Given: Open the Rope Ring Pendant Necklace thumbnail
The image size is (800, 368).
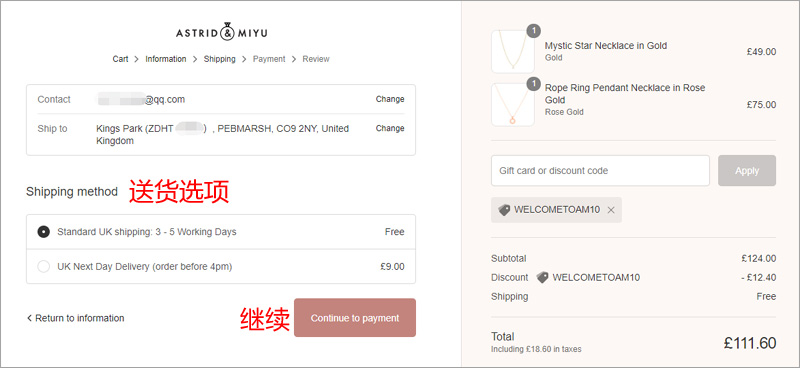Looking at the screenshot, I should [513, 105].
